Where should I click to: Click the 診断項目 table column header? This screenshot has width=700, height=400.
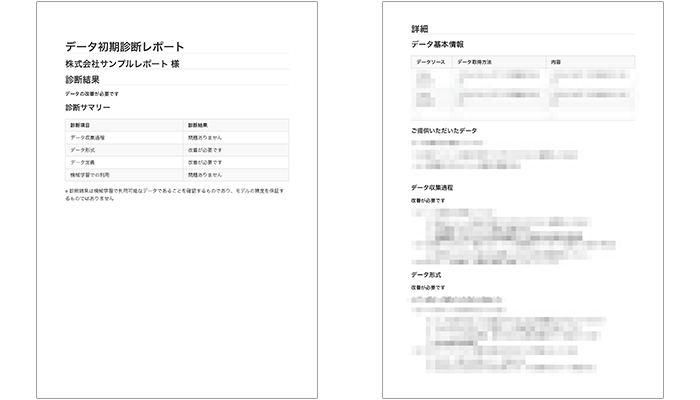point(82,125)
